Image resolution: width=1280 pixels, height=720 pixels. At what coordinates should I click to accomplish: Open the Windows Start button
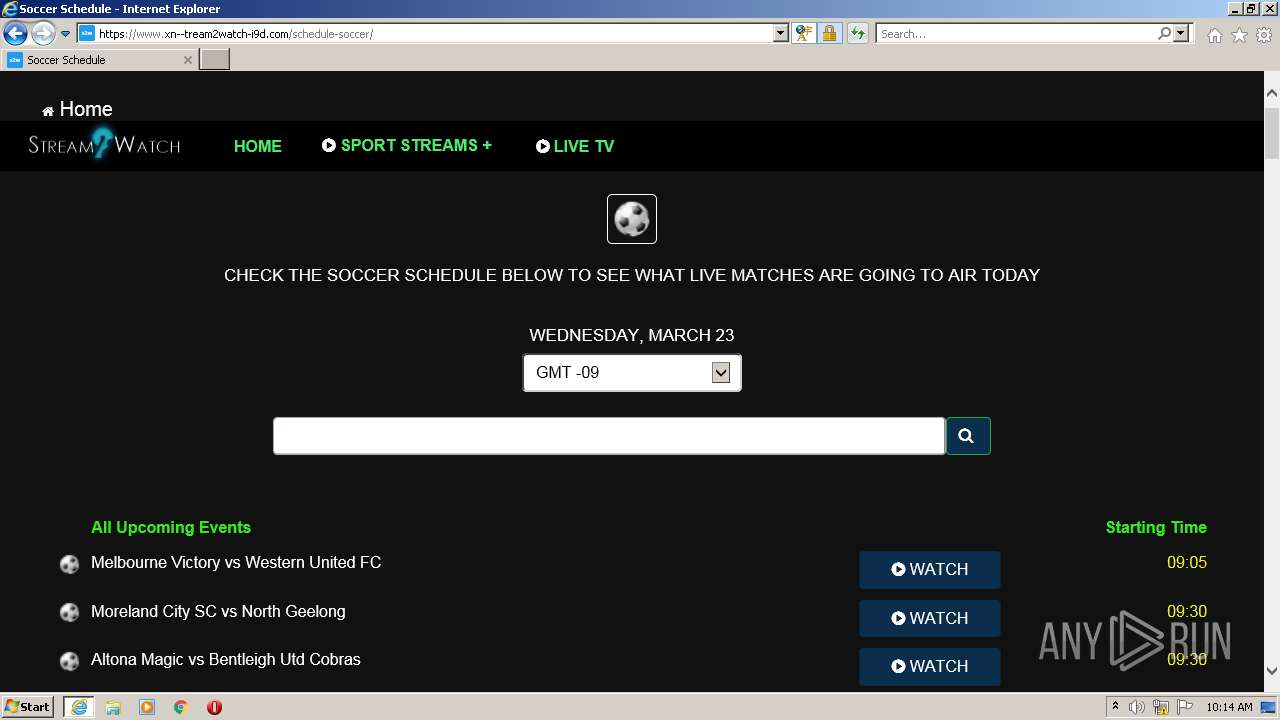click(x=28, y=707)
